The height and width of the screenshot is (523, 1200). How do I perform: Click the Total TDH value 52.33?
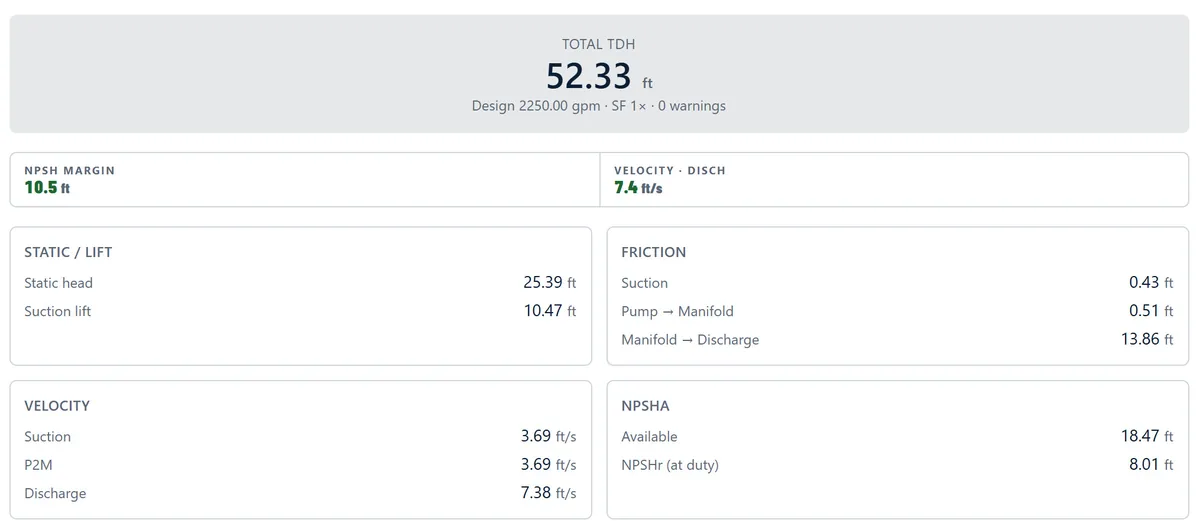(x=589, y=76)
